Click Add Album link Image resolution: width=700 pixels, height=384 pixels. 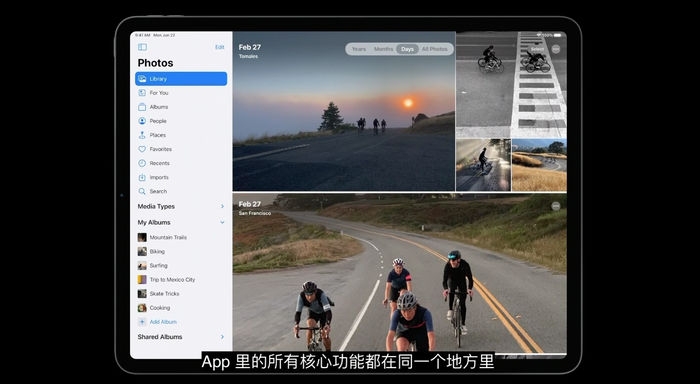click(x=163, y=322)
